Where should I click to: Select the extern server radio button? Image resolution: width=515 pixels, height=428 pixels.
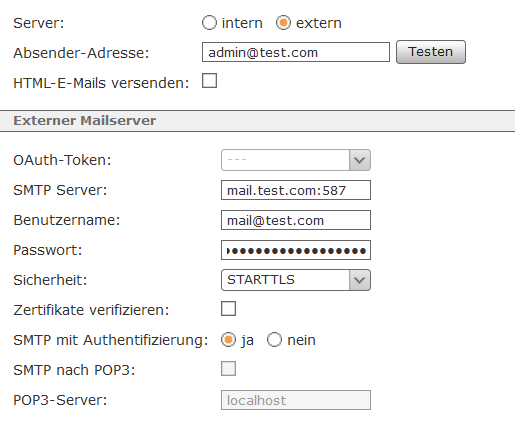(x=283, y=23)
